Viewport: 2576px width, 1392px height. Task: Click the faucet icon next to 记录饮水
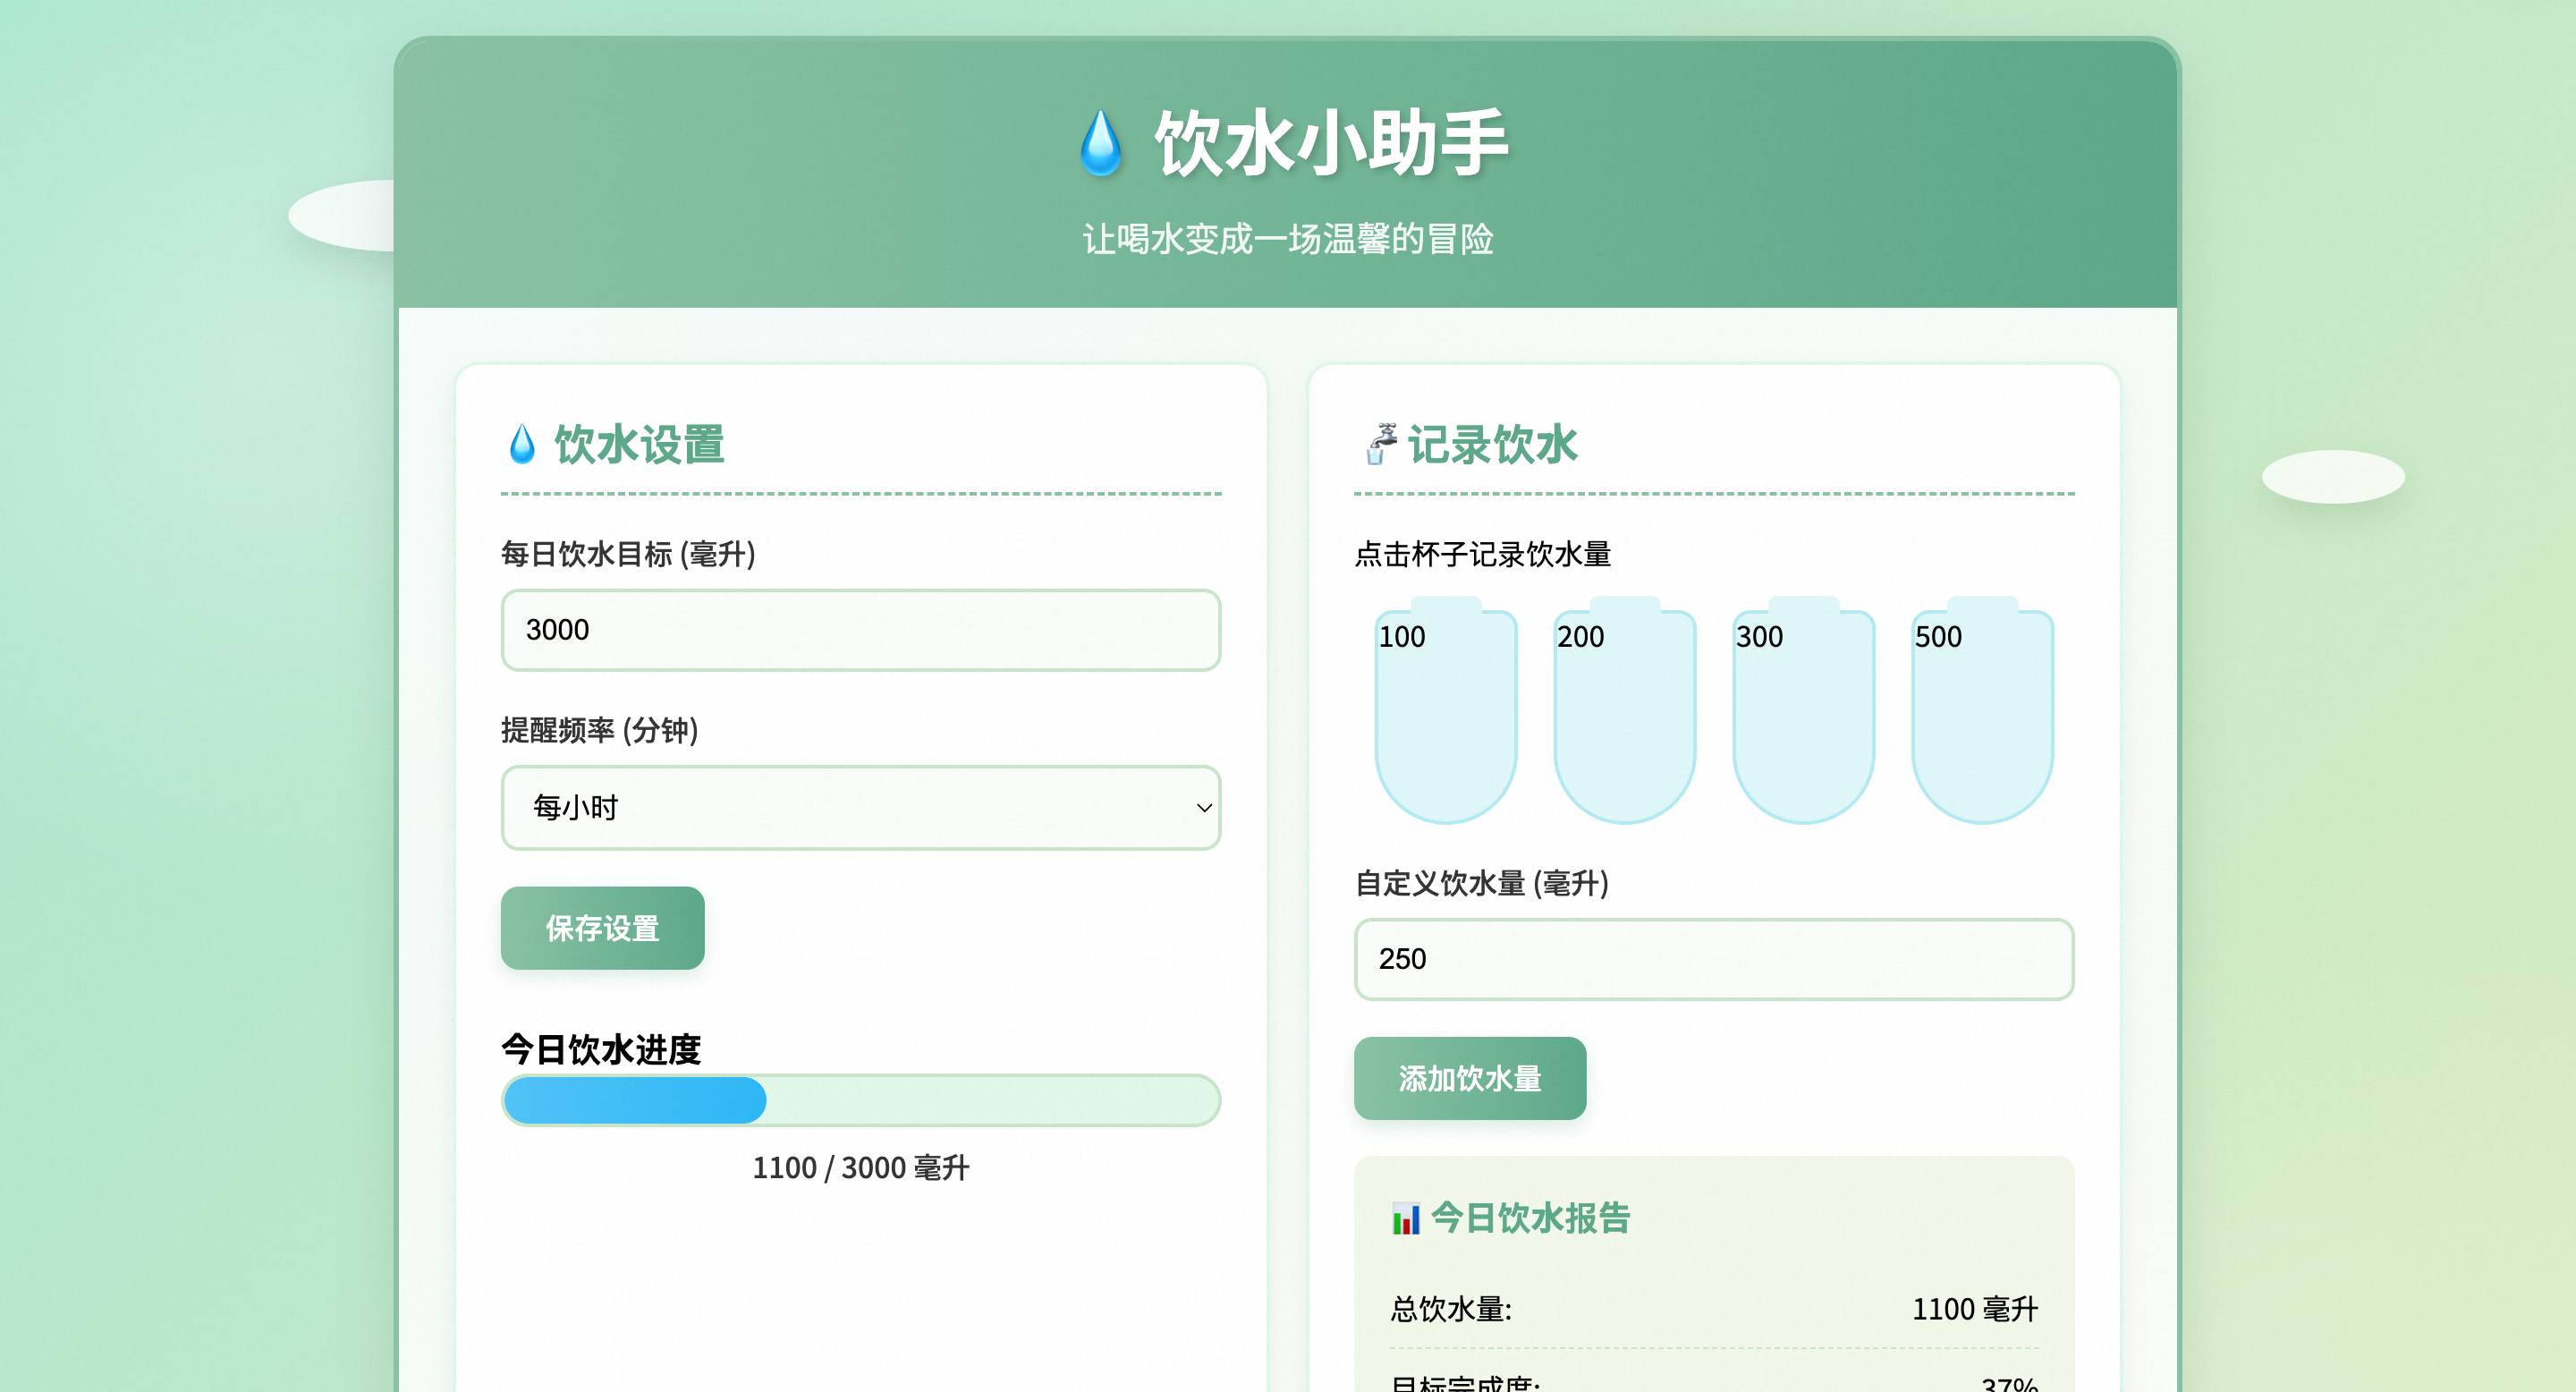[x=1380, y=444]
